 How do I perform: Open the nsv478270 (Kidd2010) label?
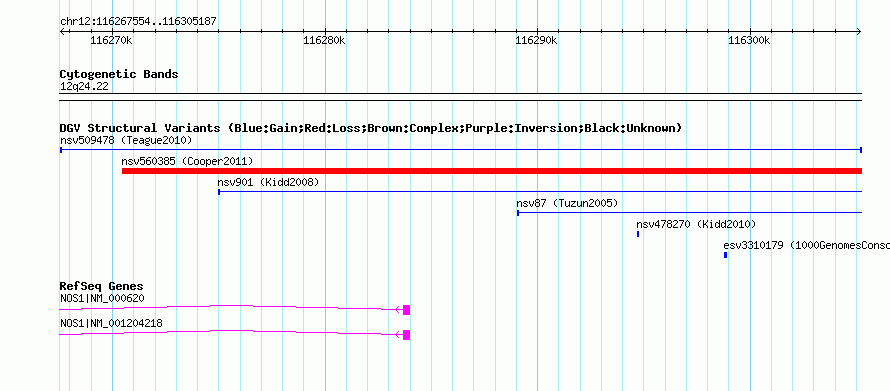(x=696, y=224)
